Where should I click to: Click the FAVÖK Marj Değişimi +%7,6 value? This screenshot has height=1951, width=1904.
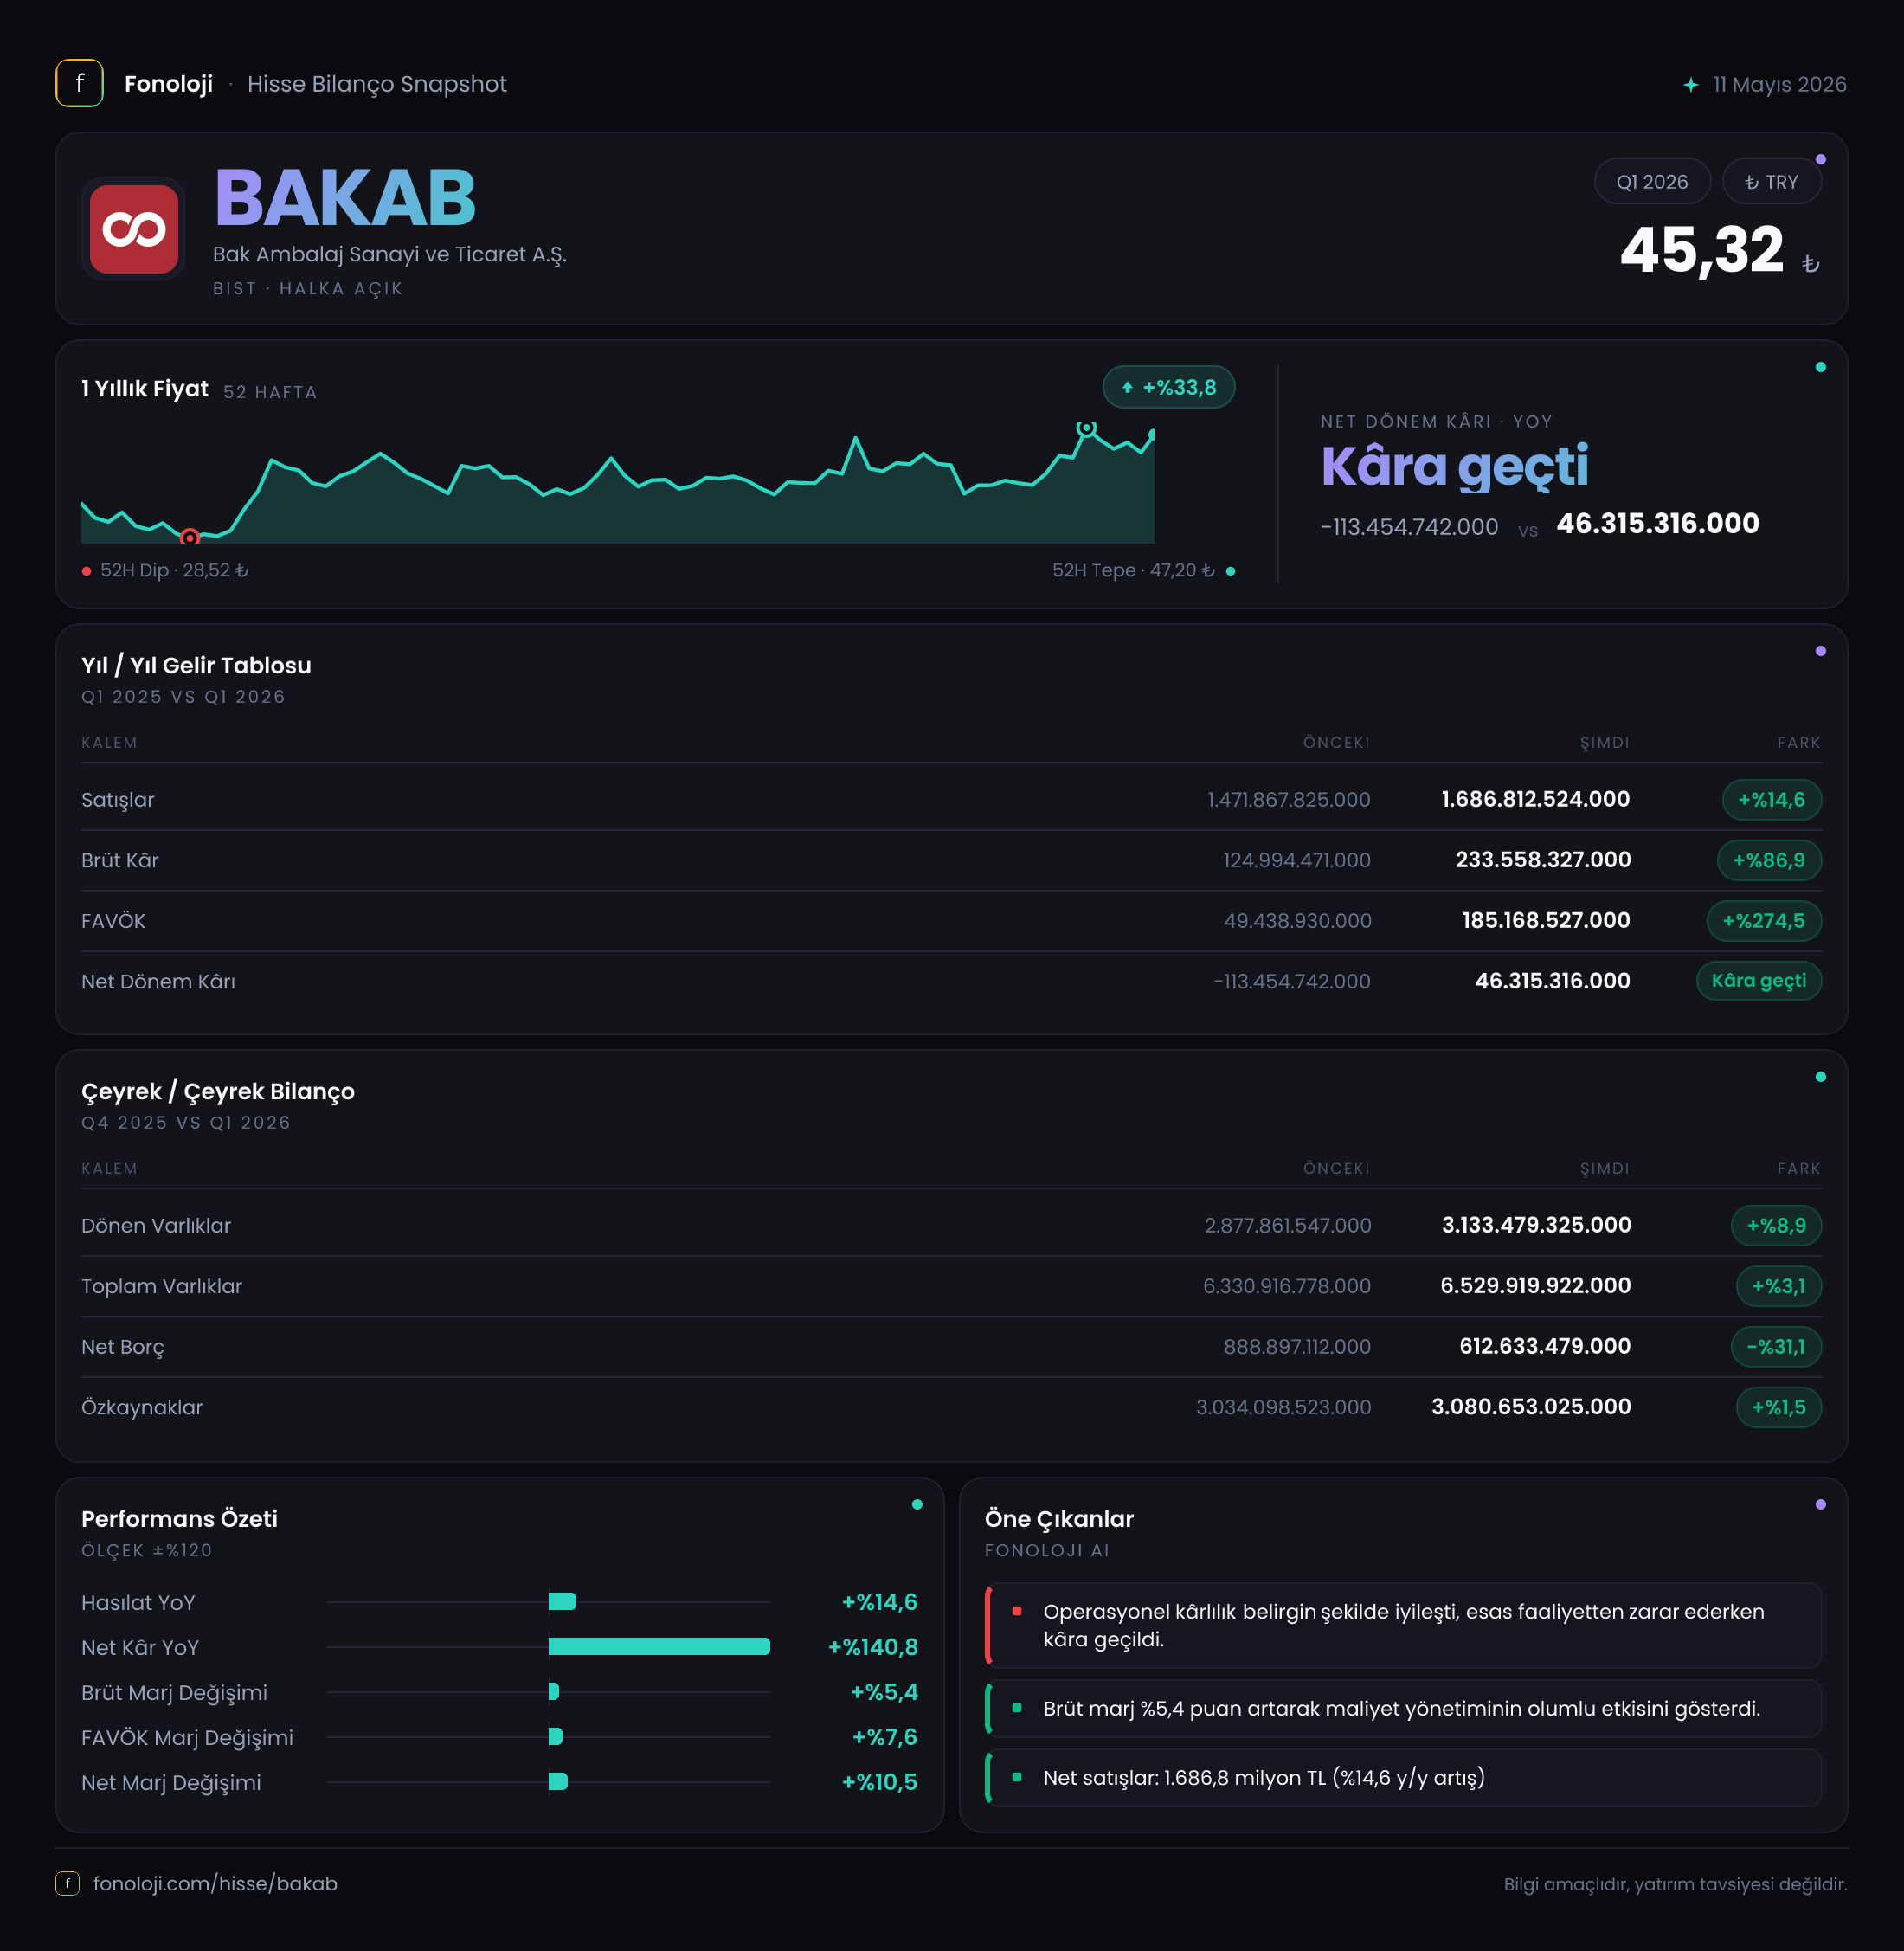point(885,1737)
